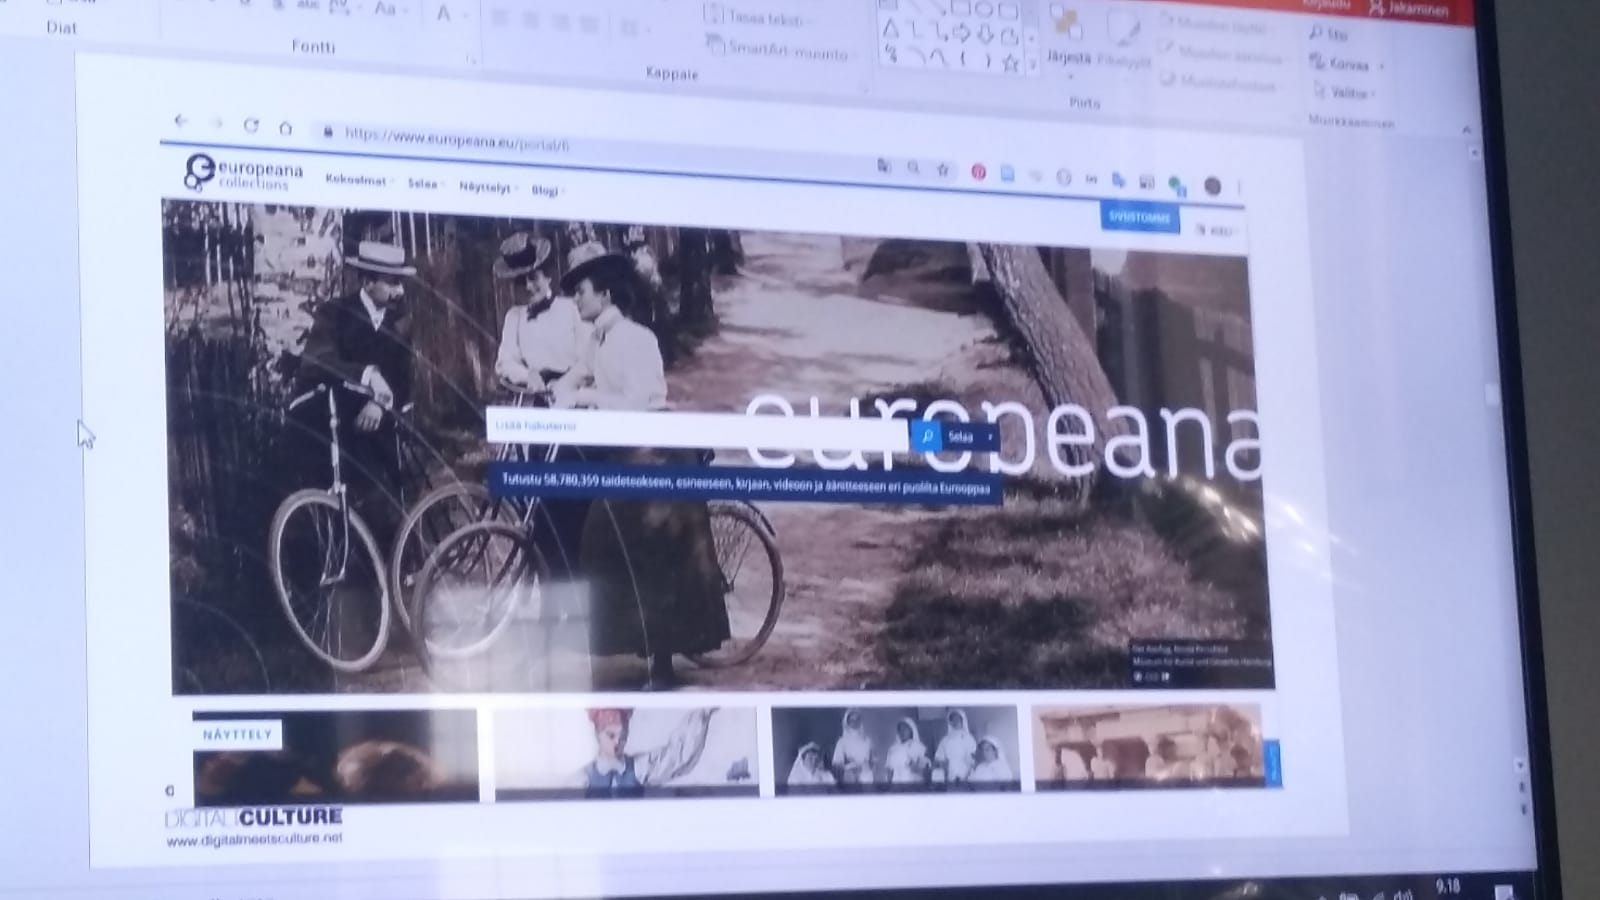The height and width of the screenshot is (900, 1600).
Task: Open the Kokoelmat menu
Action: click(358, 180)
